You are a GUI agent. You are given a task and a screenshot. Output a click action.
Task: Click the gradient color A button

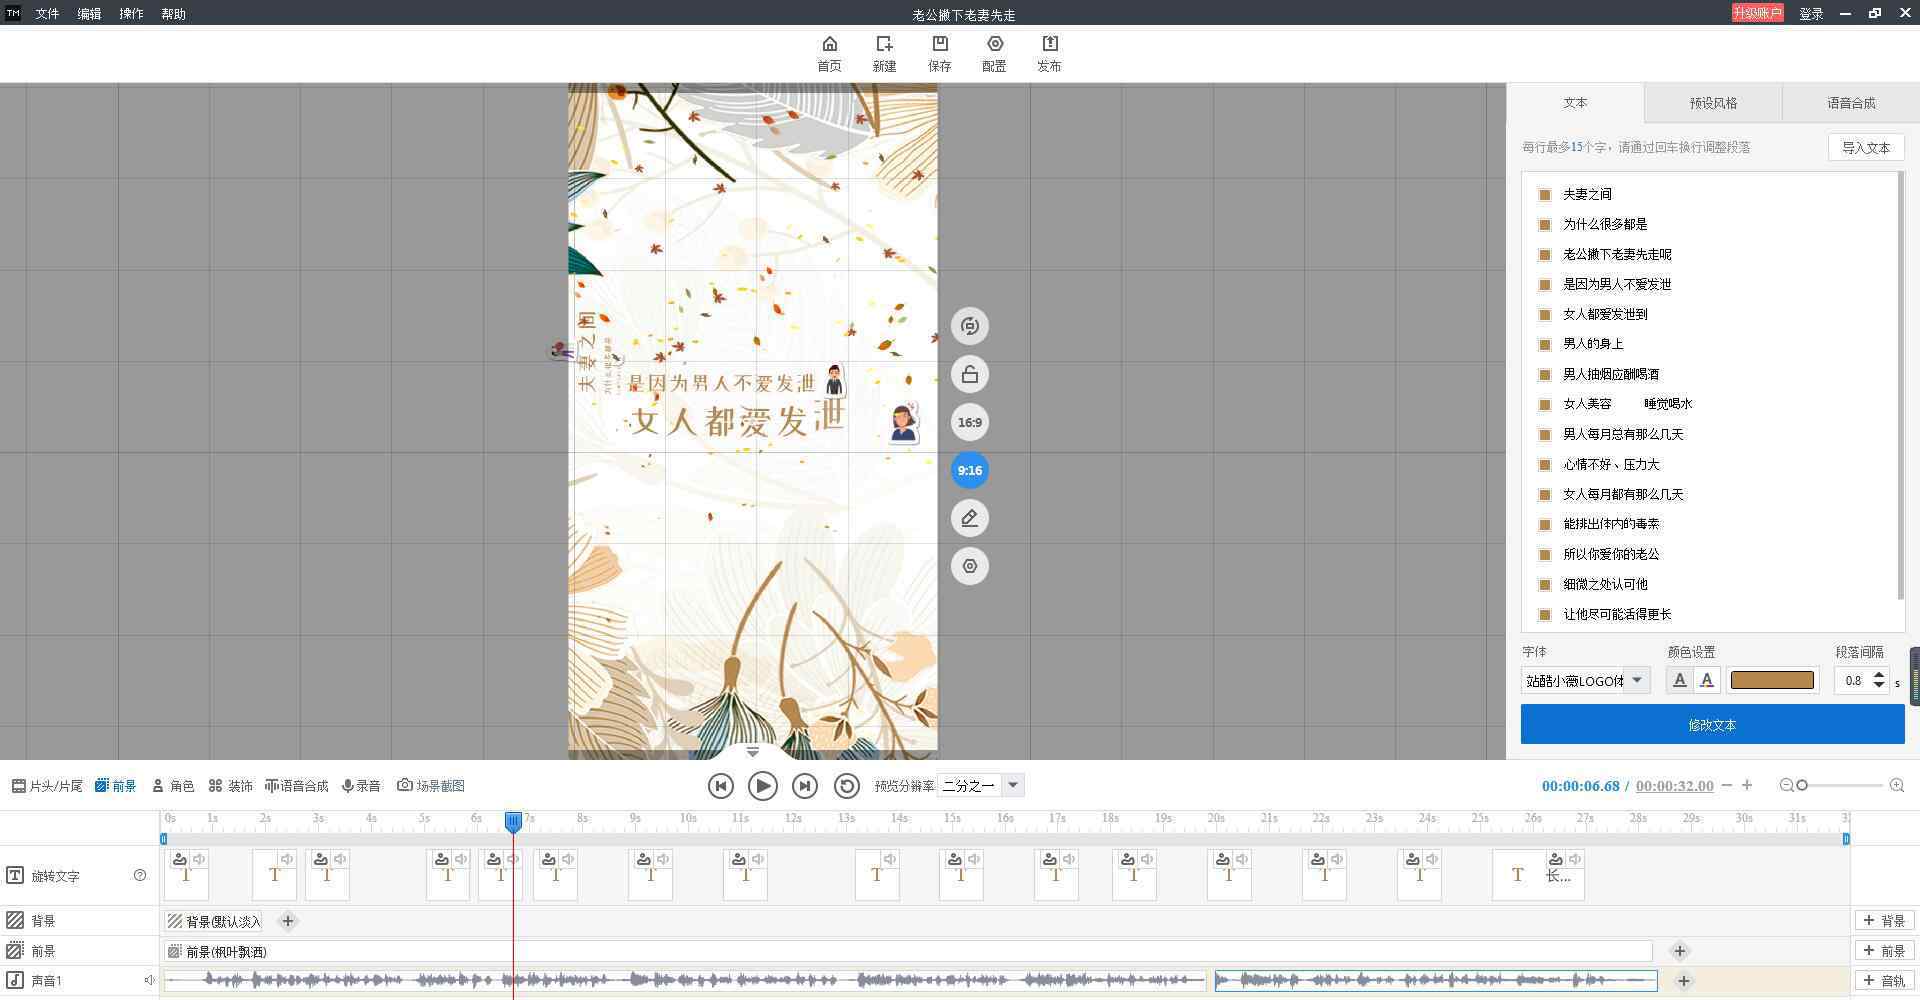point(1707,680)
